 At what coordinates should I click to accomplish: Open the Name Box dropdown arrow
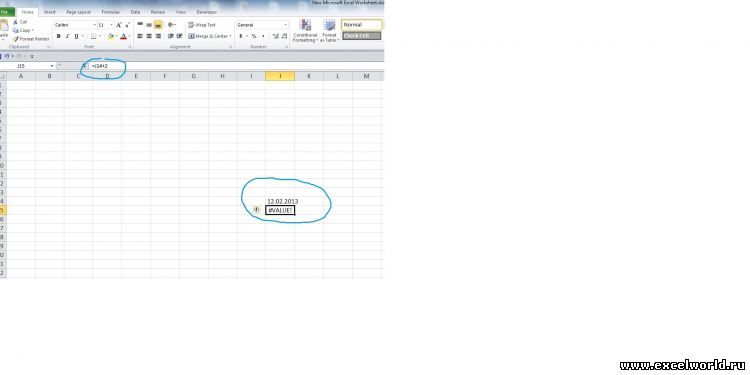[x=52, y=66]
